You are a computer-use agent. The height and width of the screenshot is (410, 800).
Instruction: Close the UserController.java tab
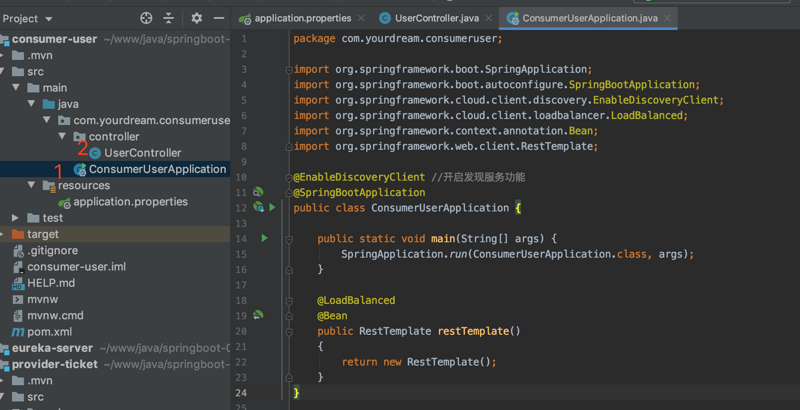(x=488, y=18)
